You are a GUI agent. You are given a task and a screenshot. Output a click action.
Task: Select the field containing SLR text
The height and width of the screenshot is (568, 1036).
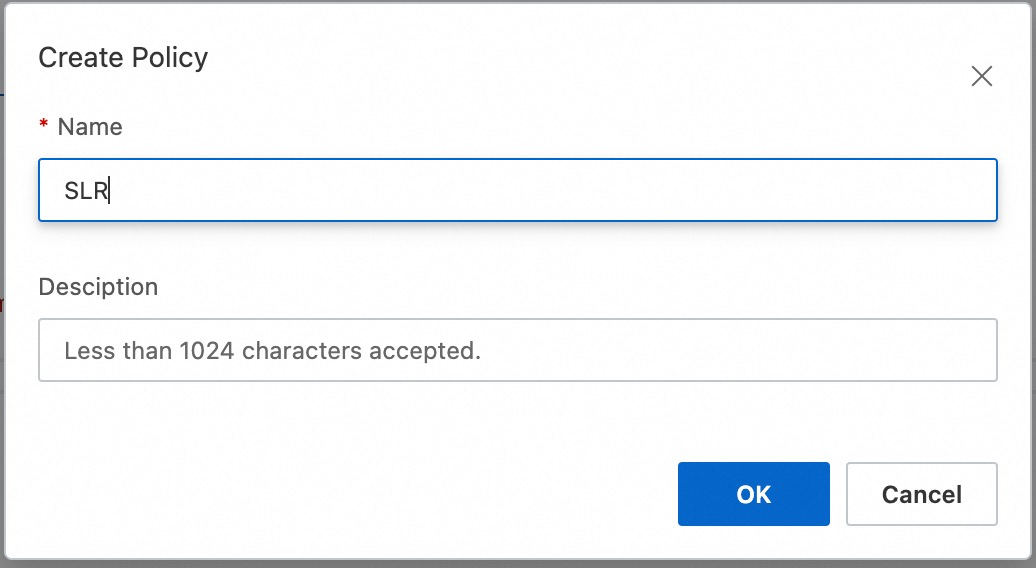tap(517, 190)
